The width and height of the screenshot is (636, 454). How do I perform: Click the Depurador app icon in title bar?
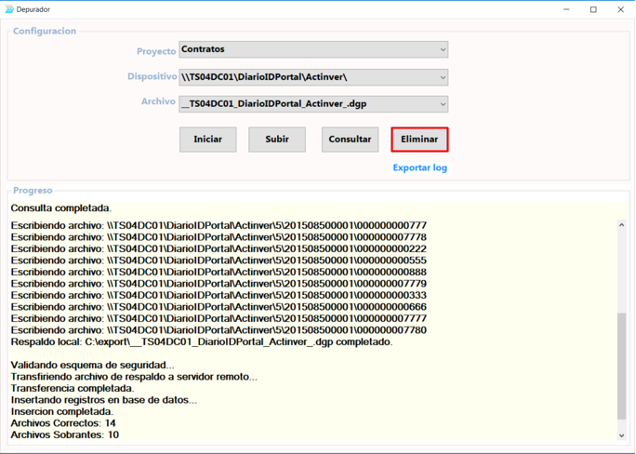pos(10,9)
